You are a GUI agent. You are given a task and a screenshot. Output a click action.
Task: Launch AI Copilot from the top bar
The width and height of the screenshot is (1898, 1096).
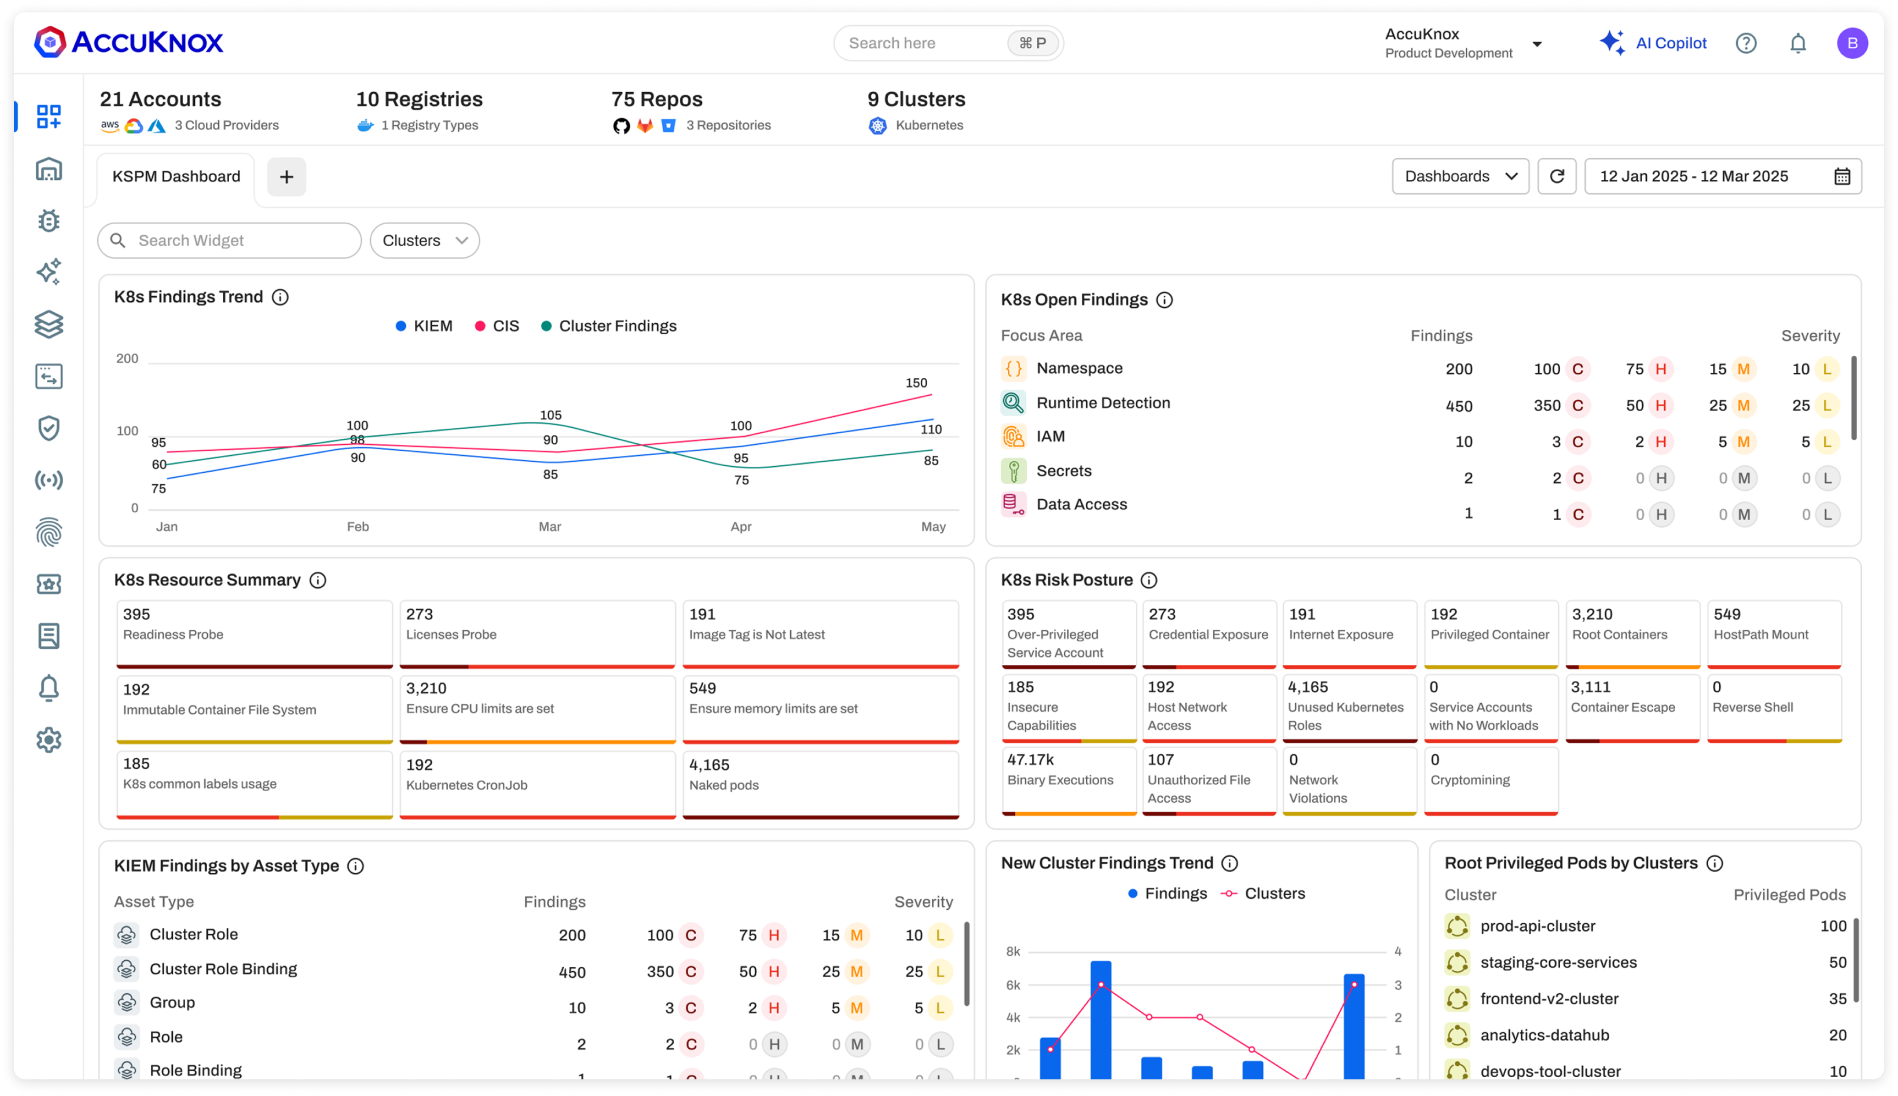pyautogui.click(x=1655, y=42)
